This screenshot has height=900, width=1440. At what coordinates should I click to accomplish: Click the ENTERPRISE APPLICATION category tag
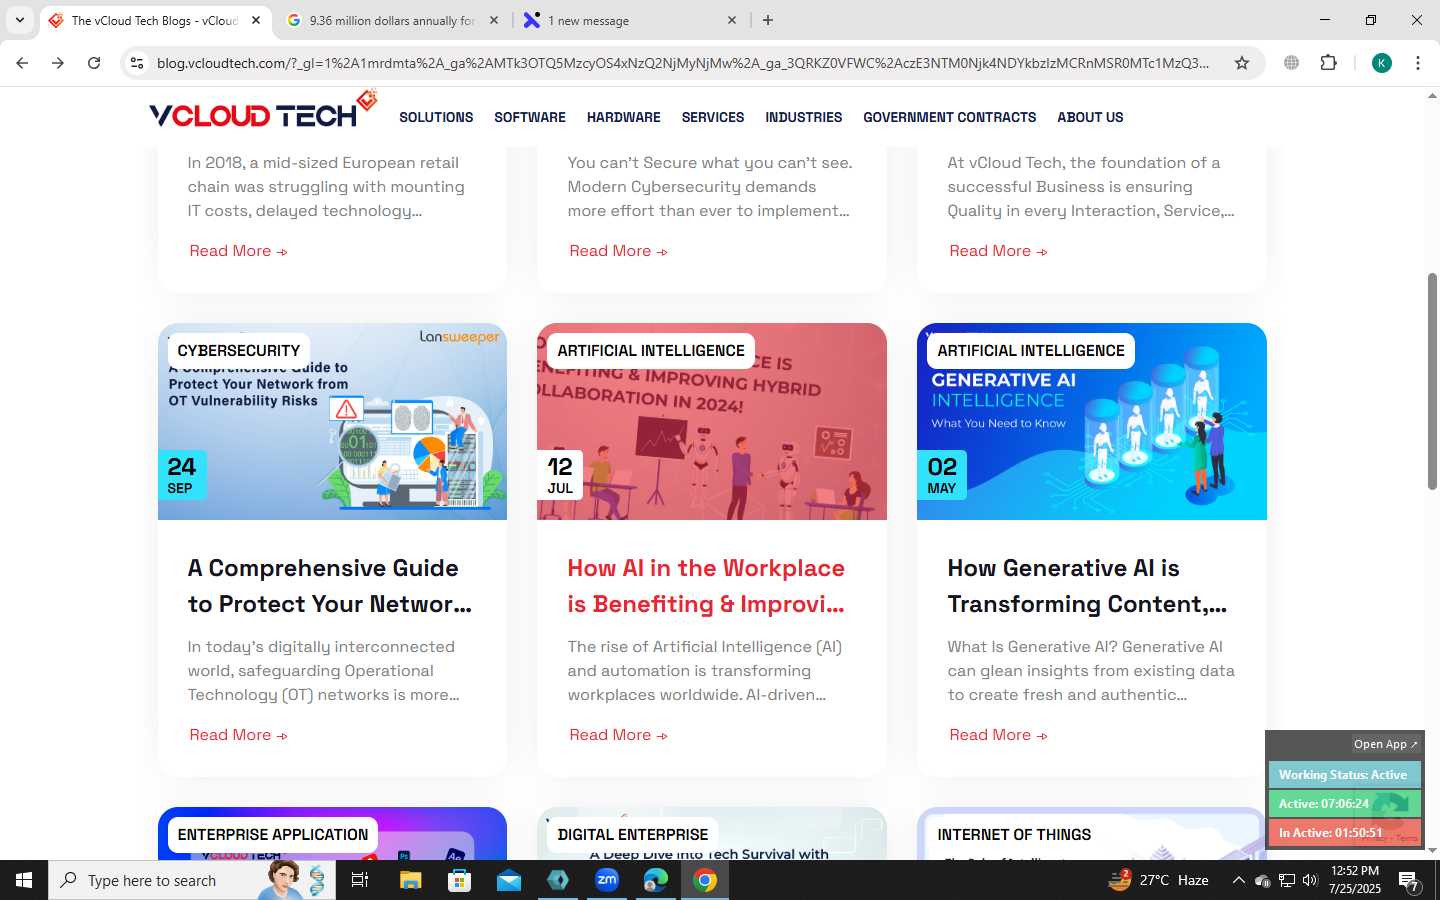[x=273, y=835]
